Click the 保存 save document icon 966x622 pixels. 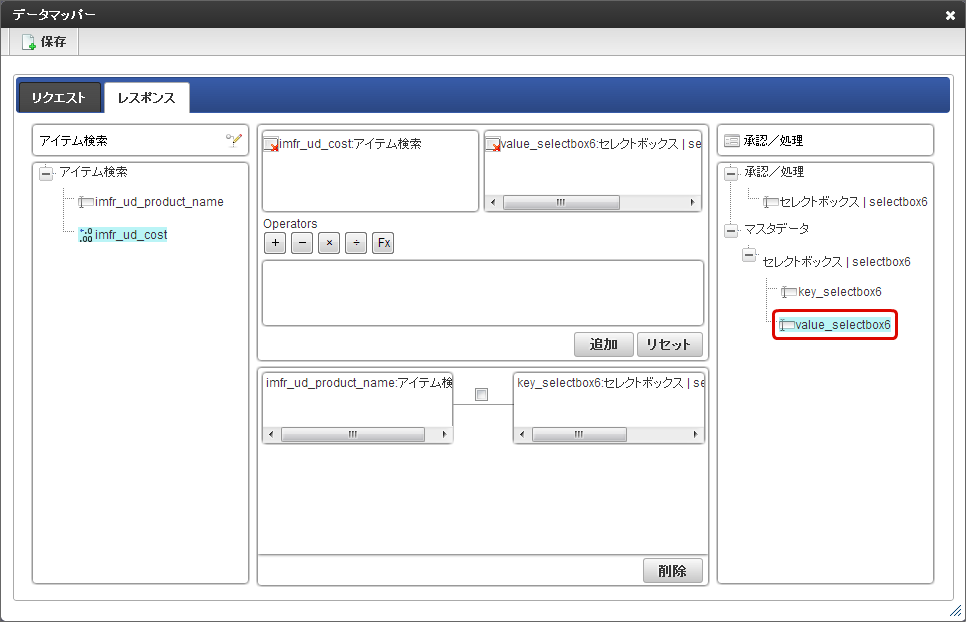pos(28,42)
